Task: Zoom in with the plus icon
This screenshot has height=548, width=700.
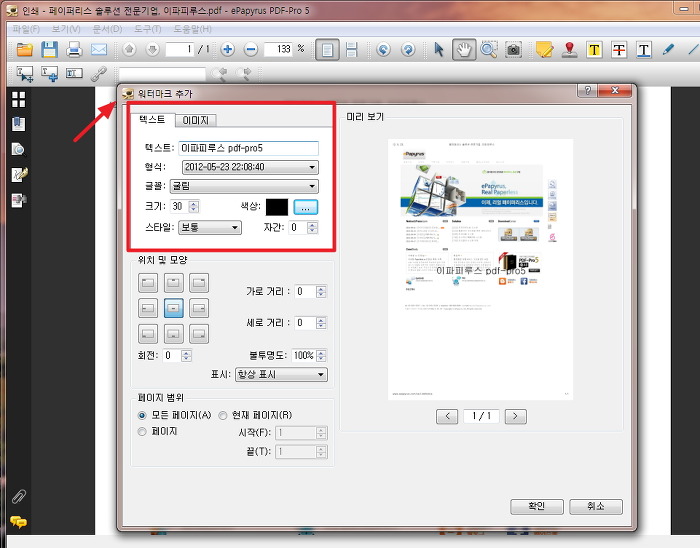Action: point(228,49)
